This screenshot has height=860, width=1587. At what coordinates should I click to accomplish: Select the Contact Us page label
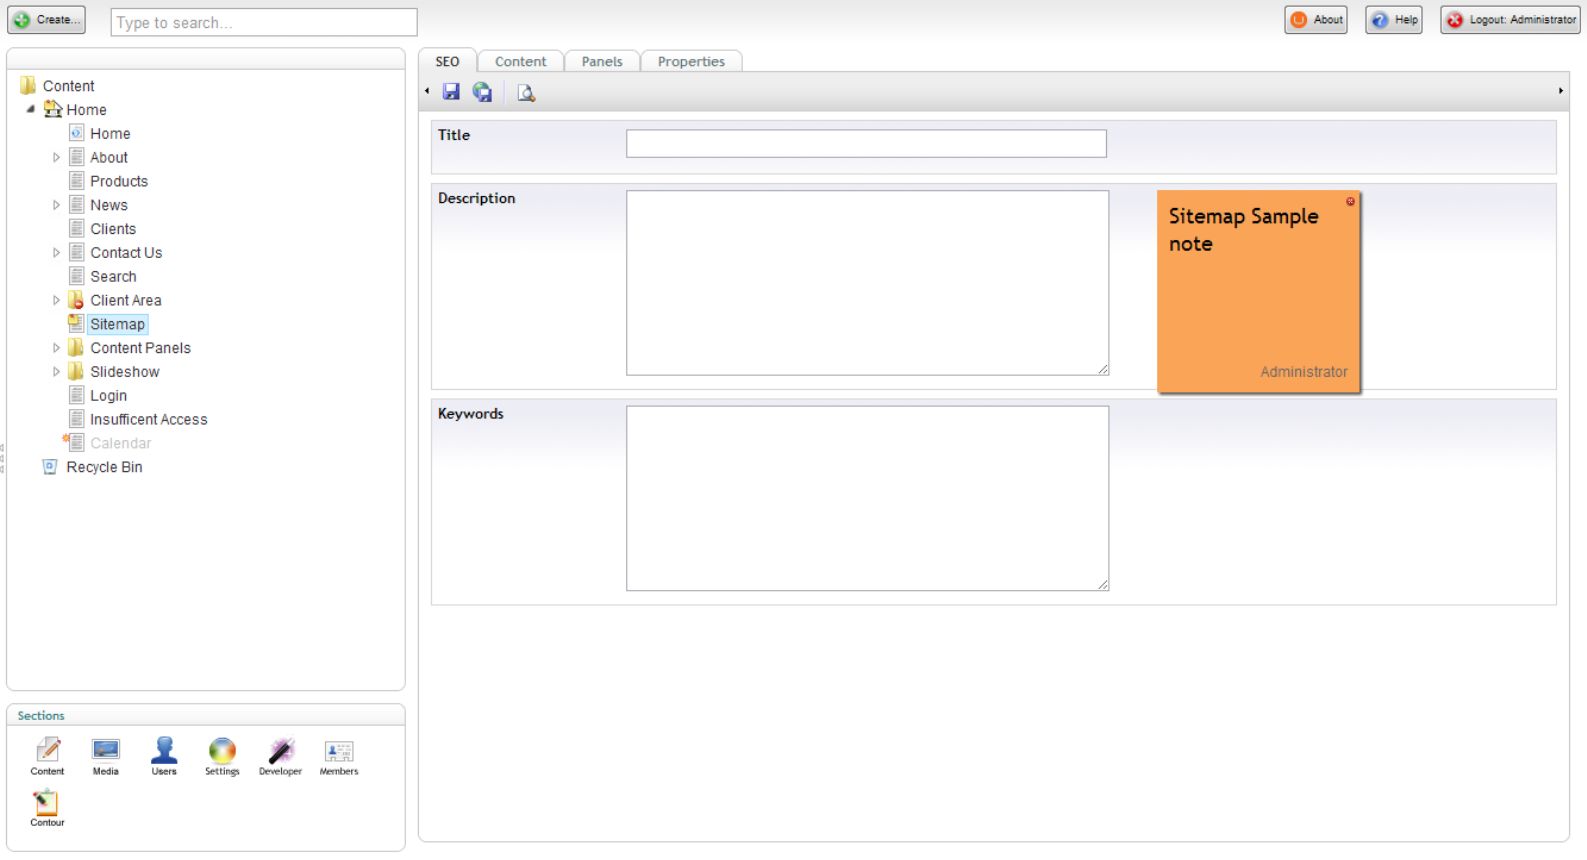(126, 253)
